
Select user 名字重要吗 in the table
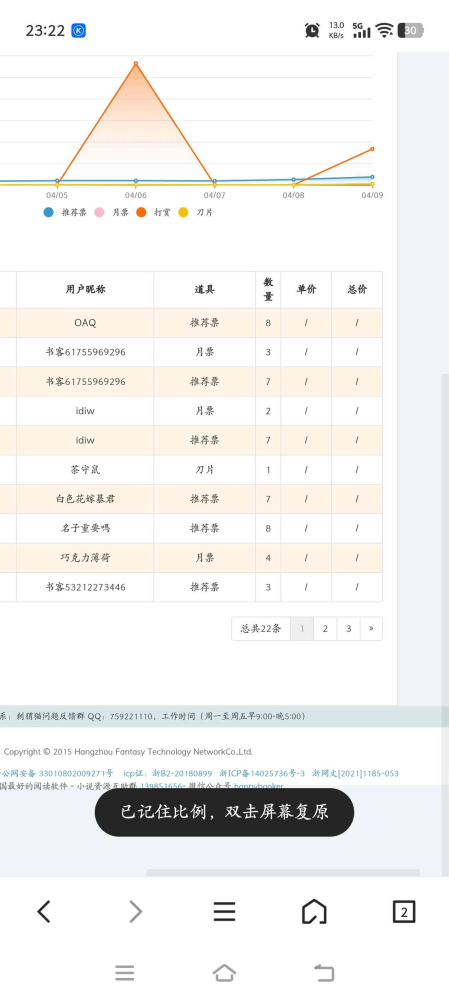click(85, 528)
